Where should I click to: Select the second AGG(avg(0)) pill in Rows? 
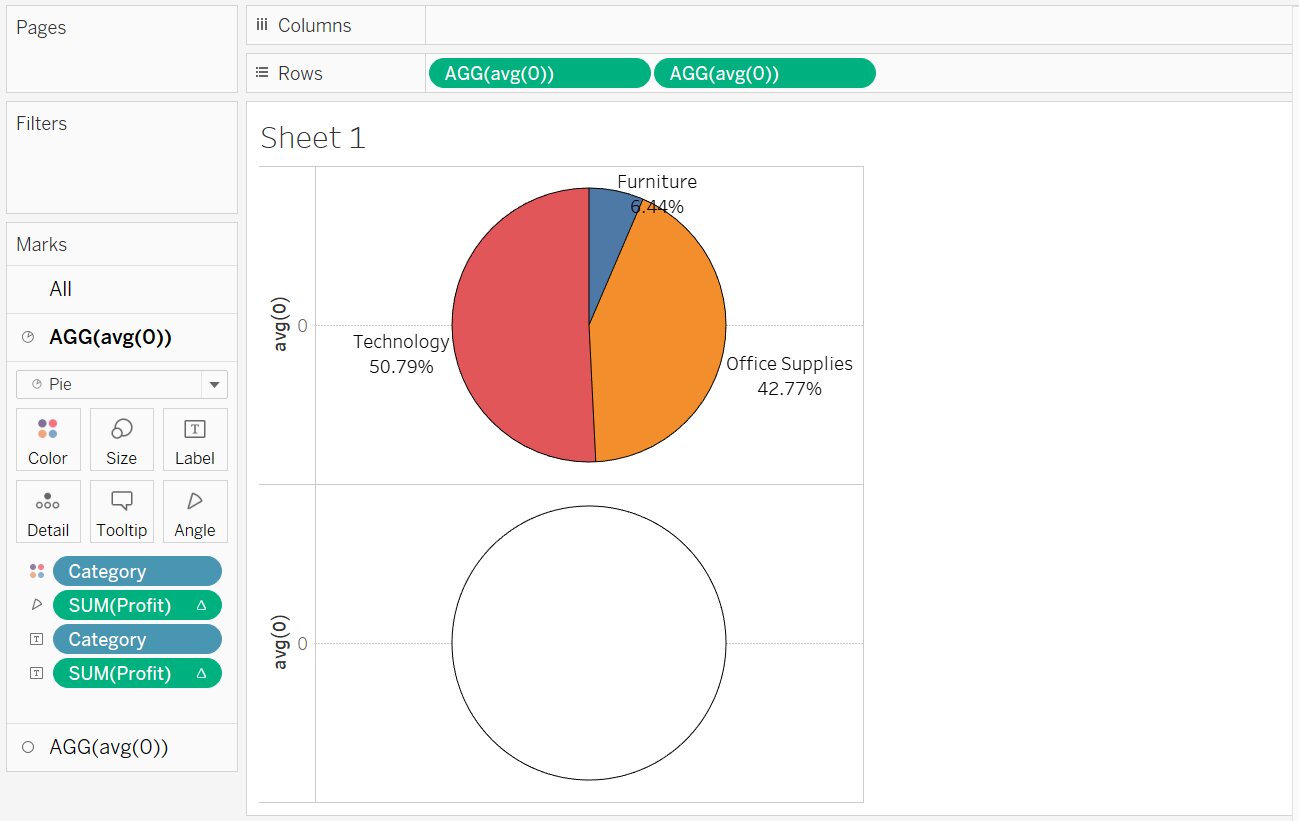coord(764,73)
